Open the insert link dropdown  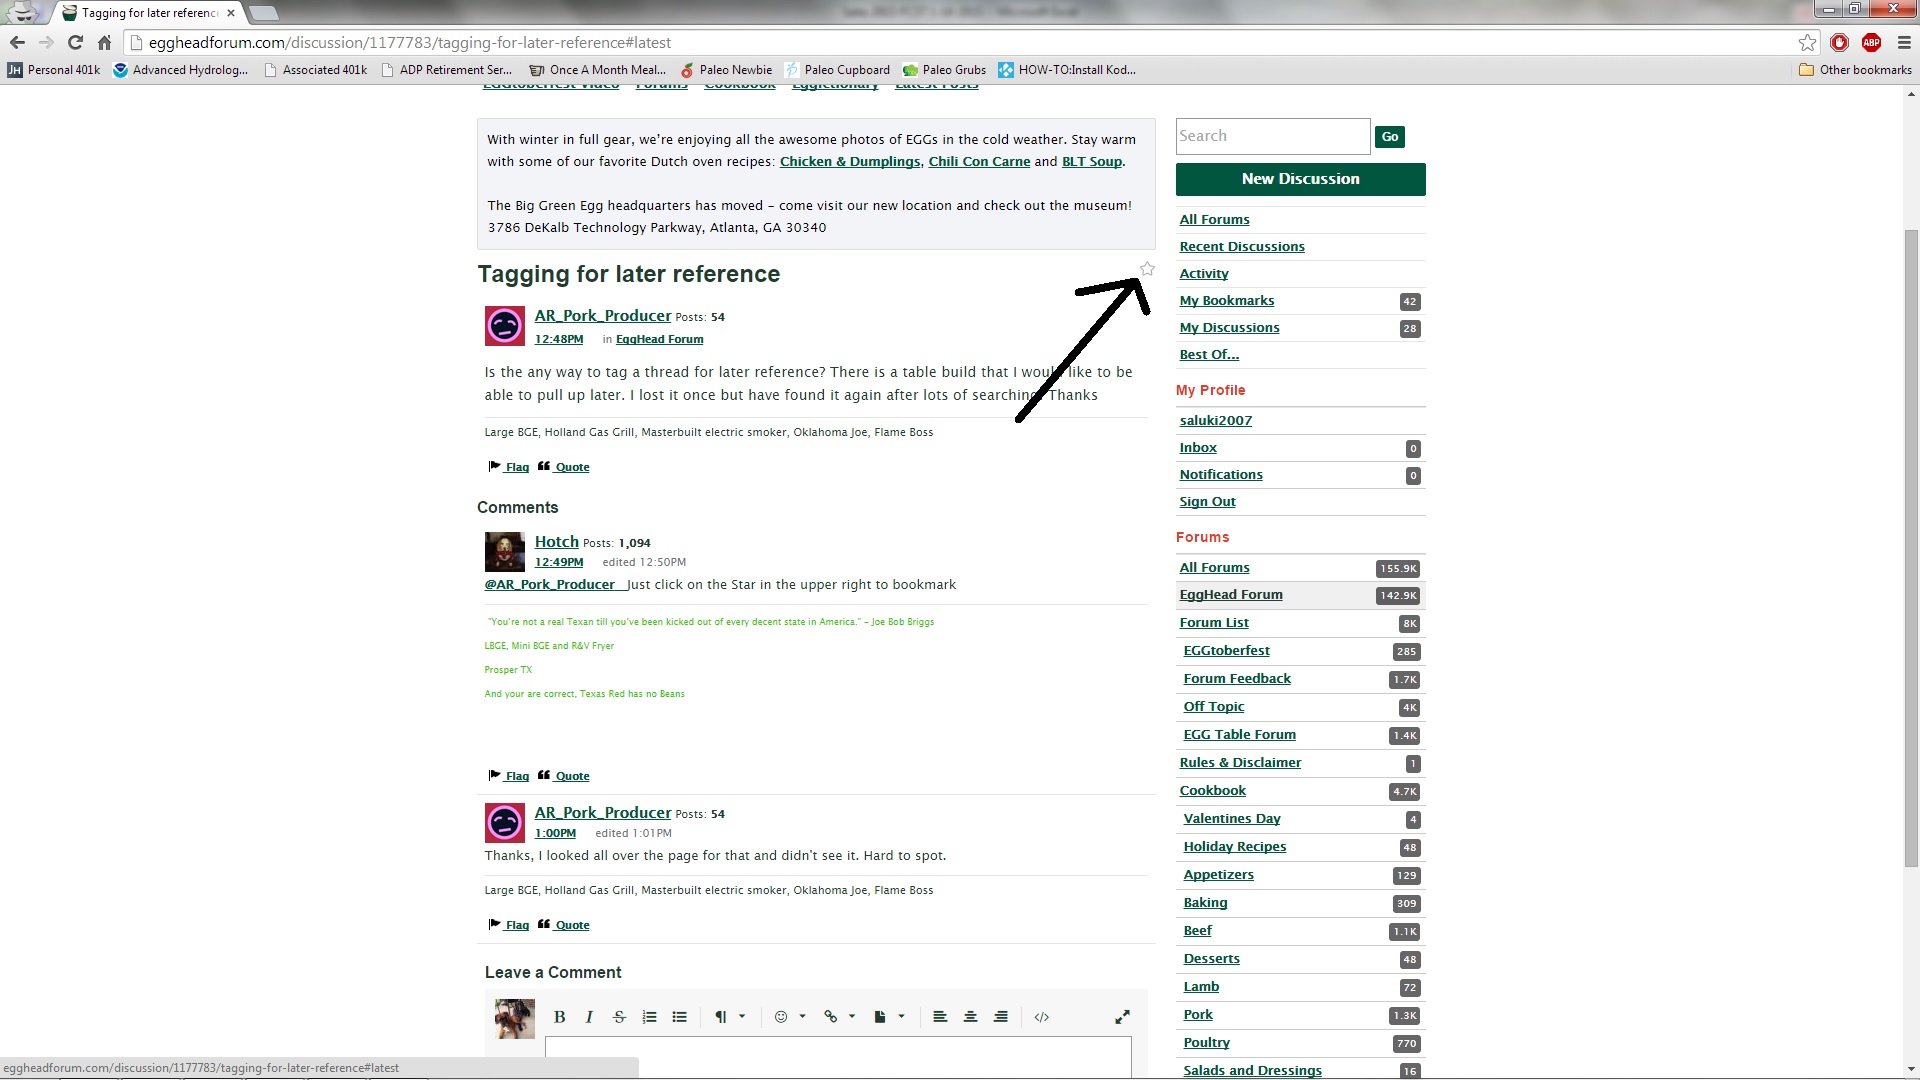(x=839, y=1017)
